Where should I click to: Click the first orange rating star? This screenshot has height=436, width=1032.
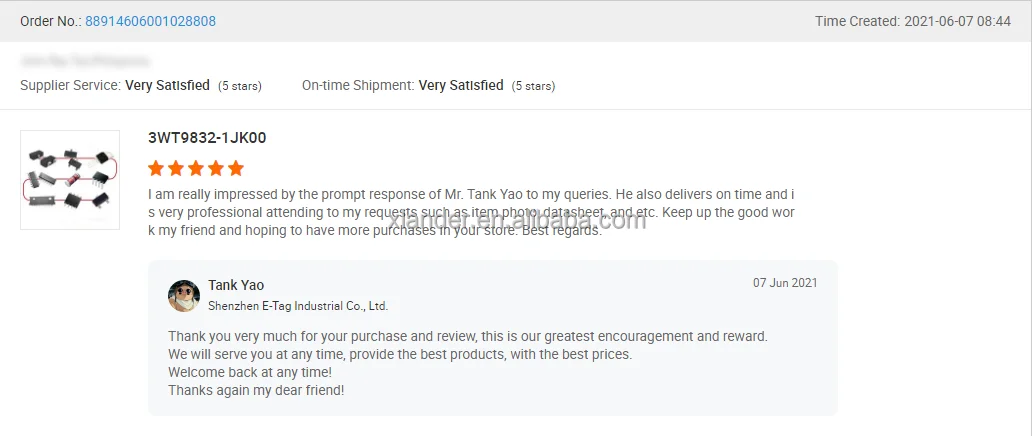(156, 168)
